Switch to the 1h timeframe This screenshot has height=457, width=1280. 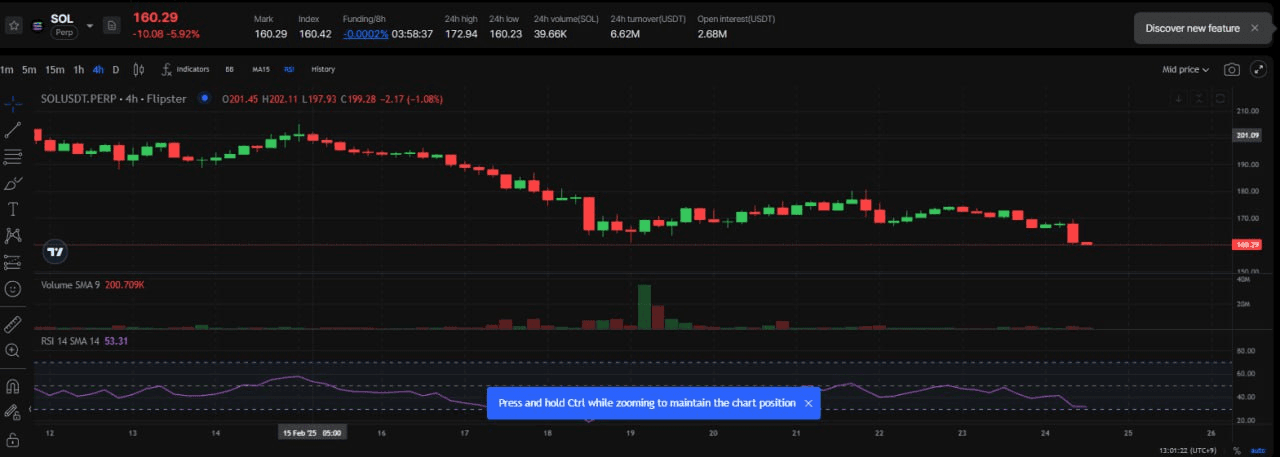click(x=79, y=70)
